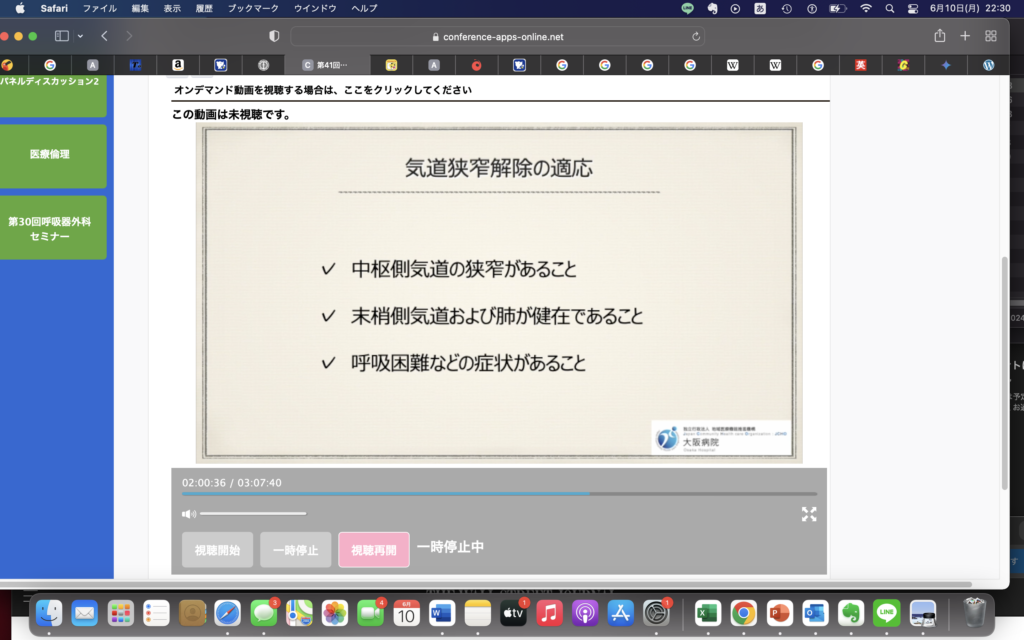Click the Safari share icon
This screenshot has width=1024, height=640.
[939, 36]
